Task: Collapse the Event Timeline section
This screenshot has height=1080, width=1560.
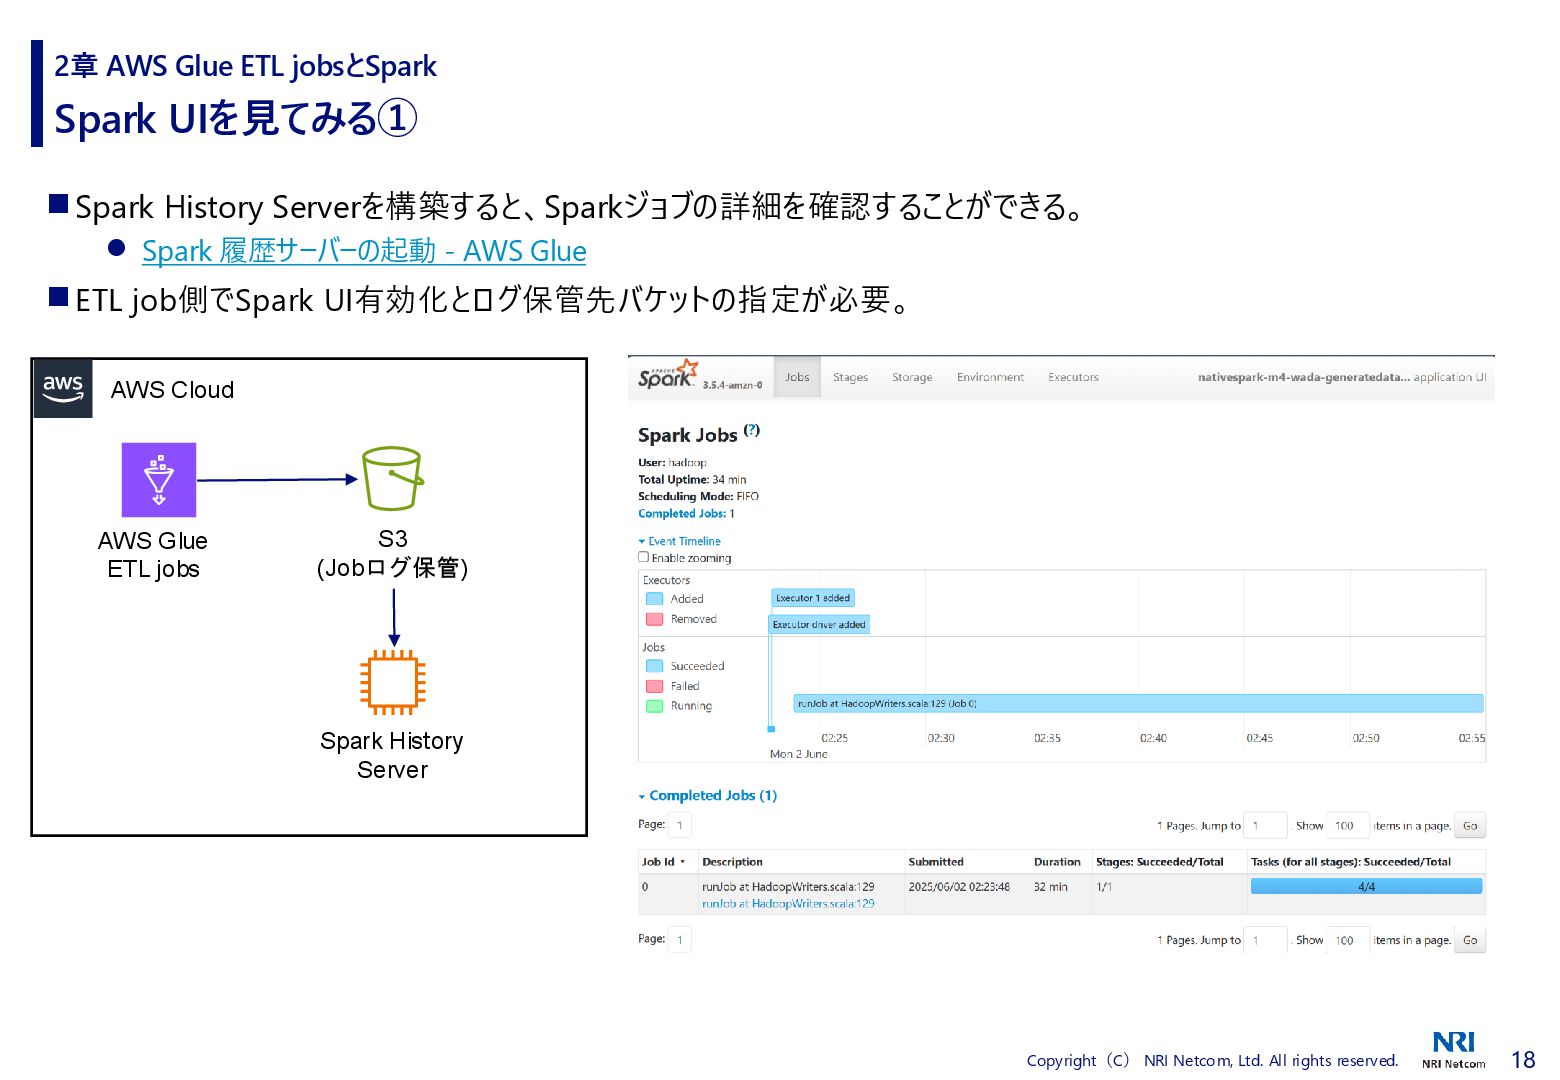Action: tap(680, 541)
